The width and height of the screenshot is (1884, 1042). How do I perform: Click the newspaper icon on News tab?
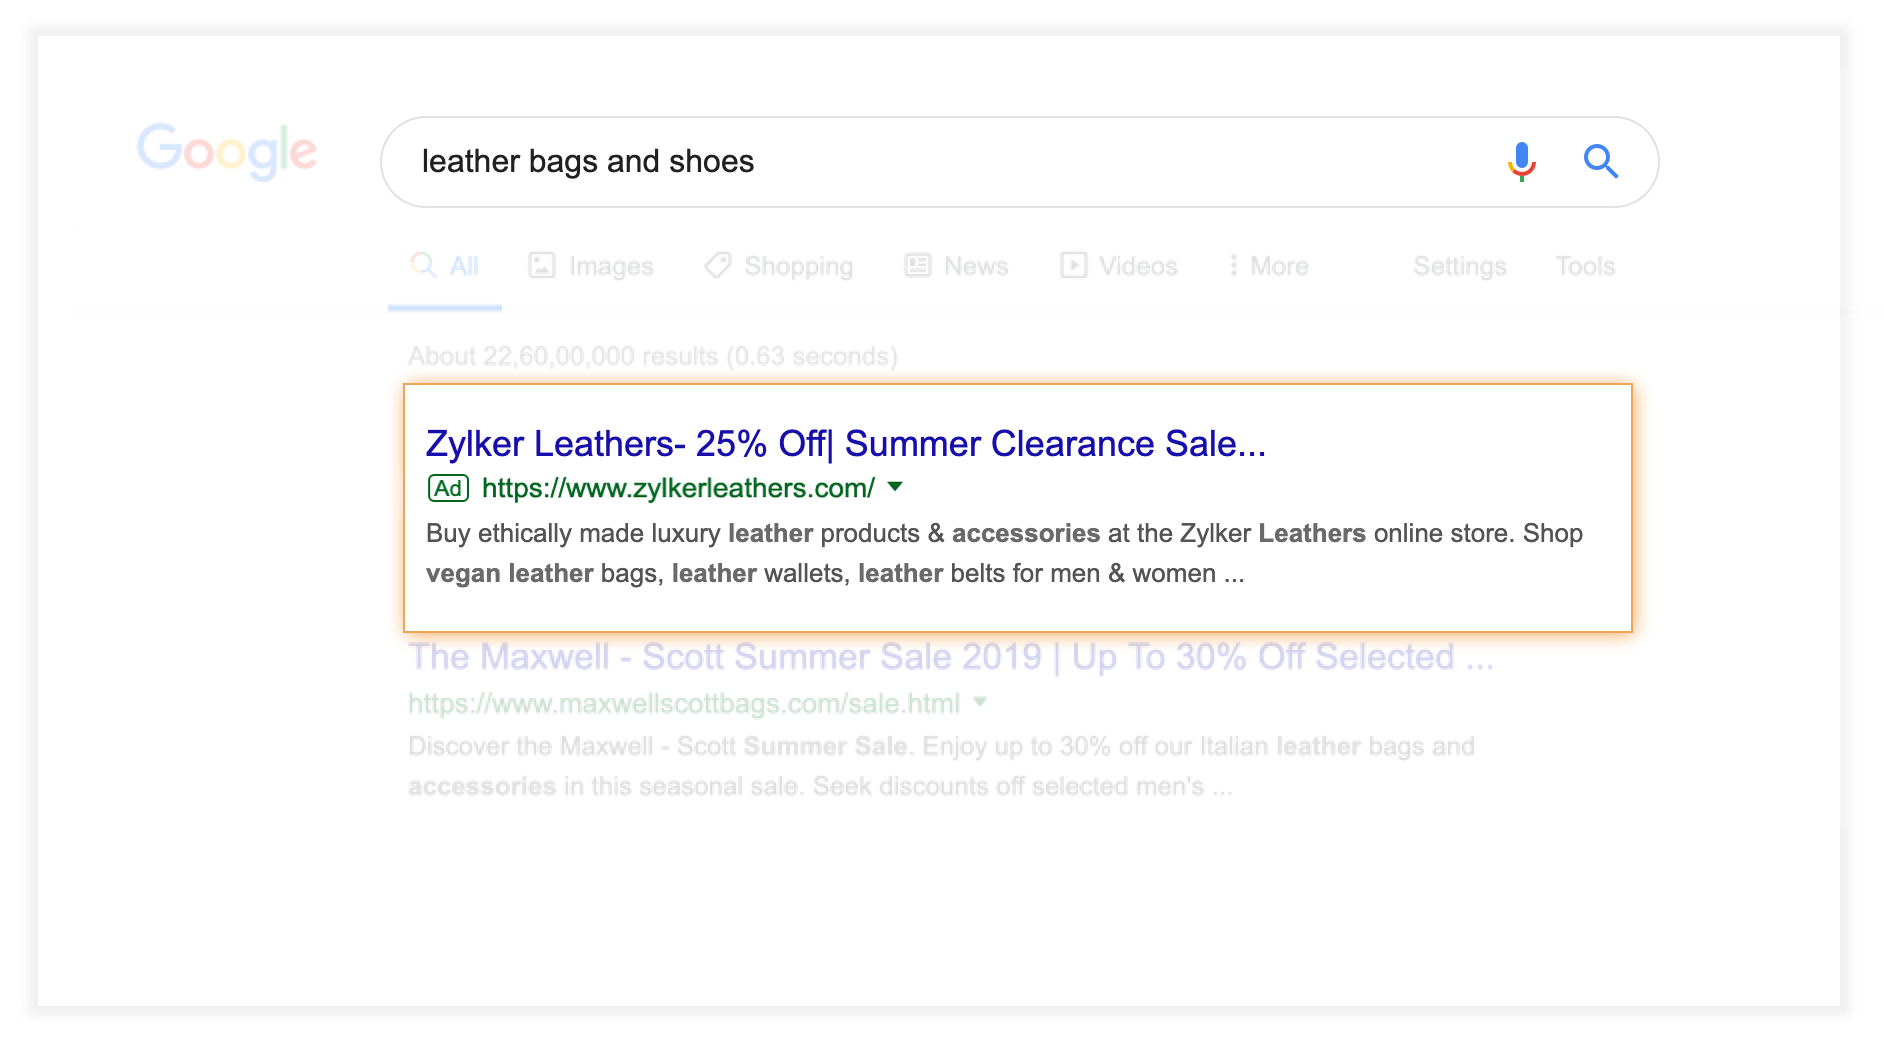click(x=918, y=265)
